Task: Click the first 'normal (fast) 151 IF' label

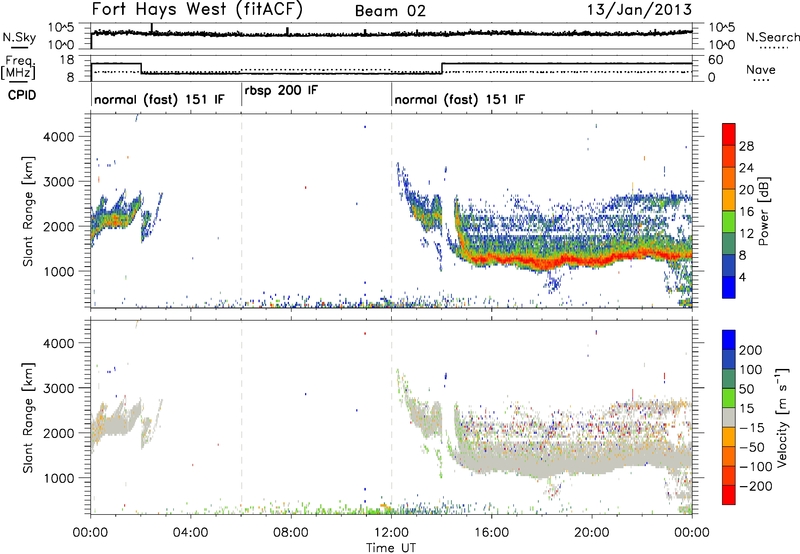Action: 159,99
